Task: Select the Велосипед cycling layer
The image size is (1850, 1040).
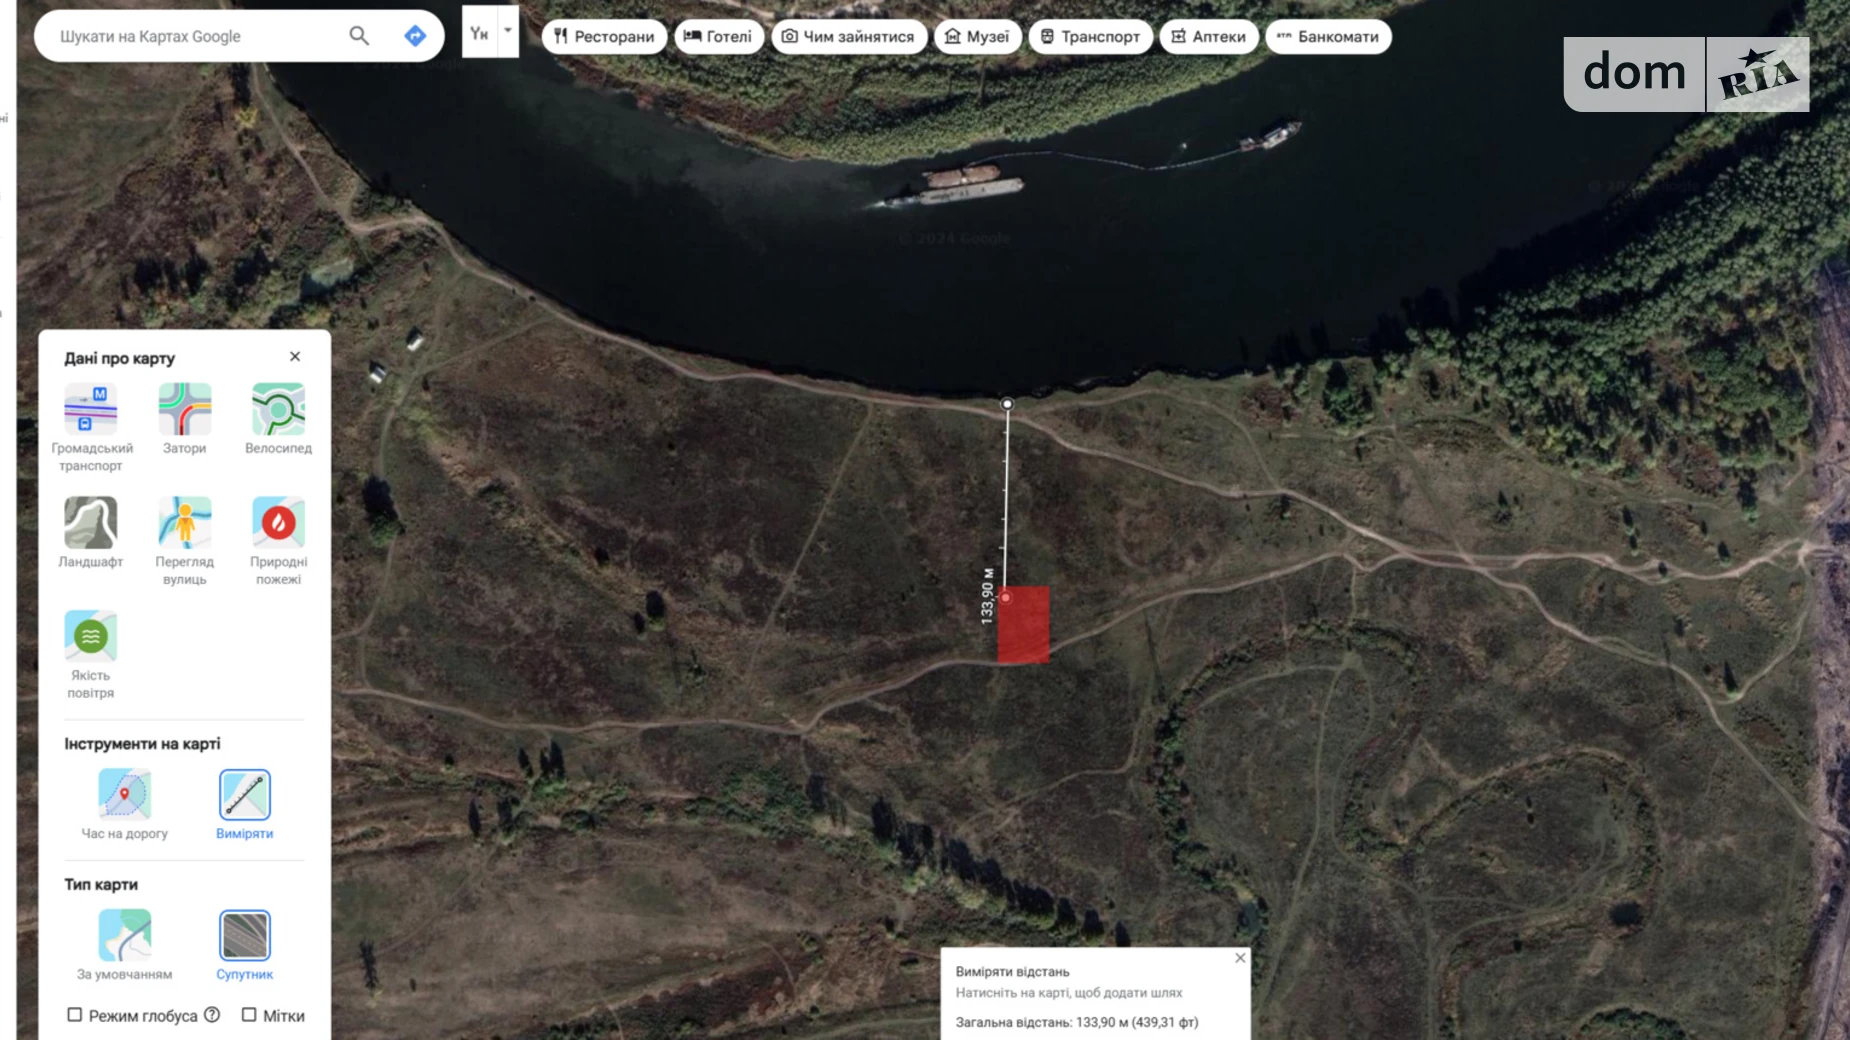Action: 278,409
